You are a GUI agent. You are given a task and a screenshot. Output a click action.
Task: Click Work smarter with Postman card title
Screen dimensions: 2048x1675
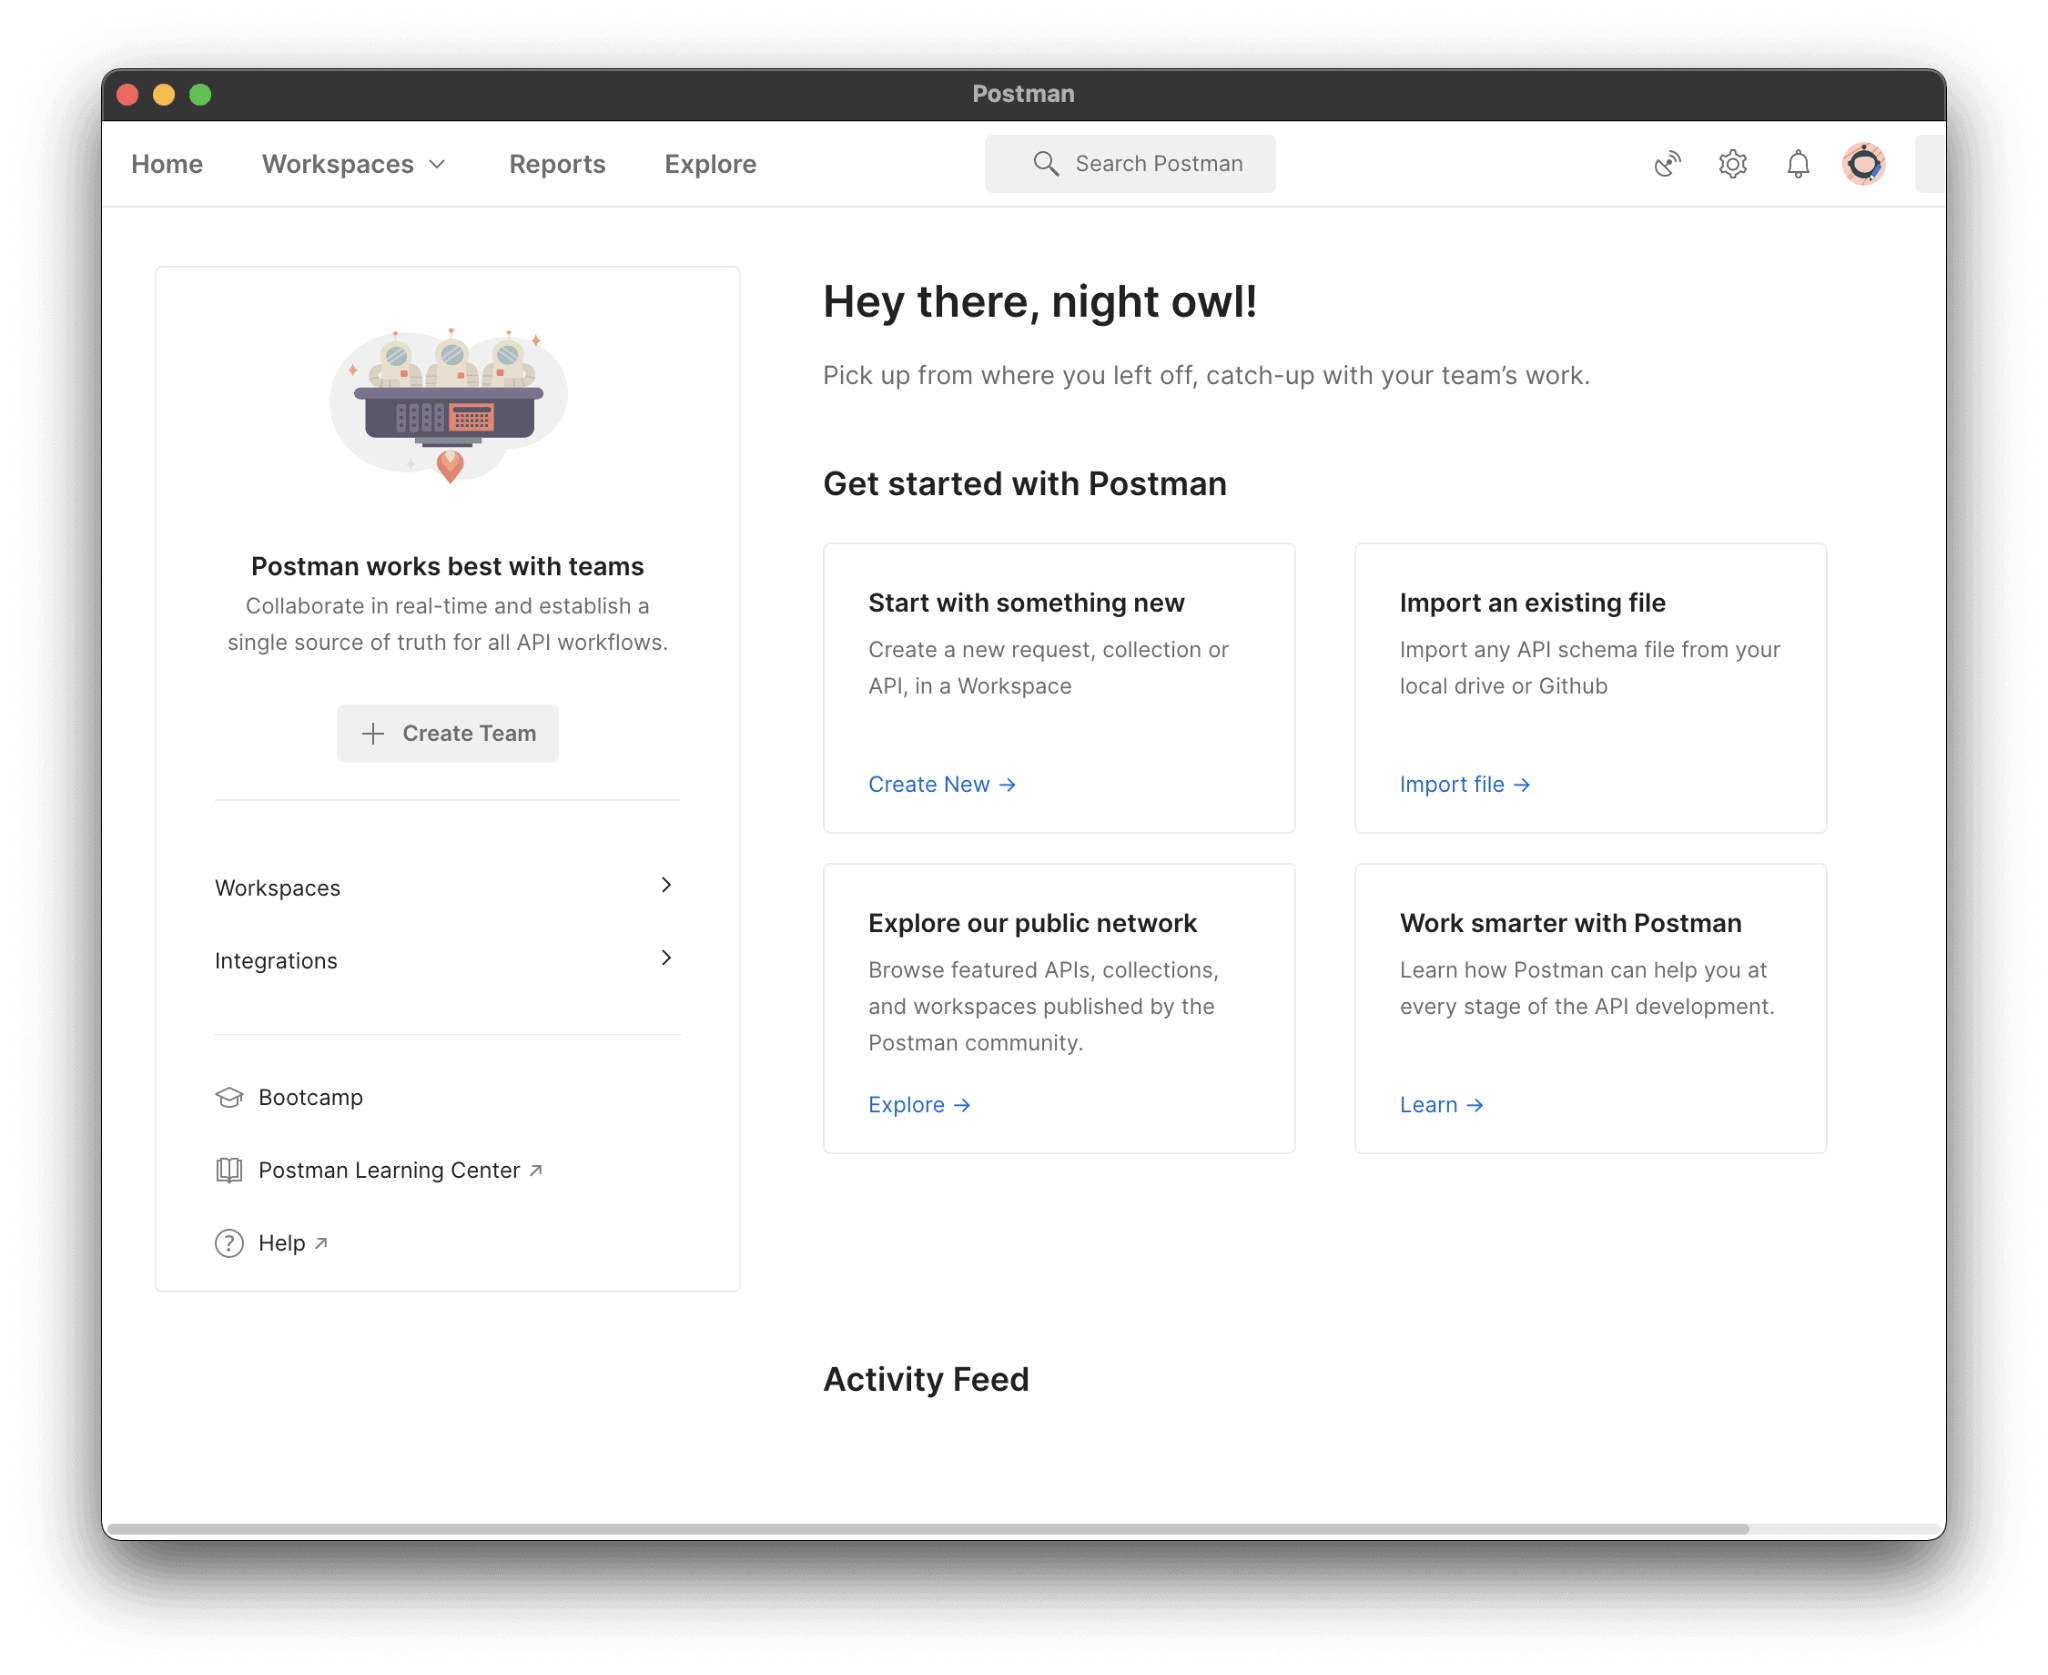(1570, 923)
